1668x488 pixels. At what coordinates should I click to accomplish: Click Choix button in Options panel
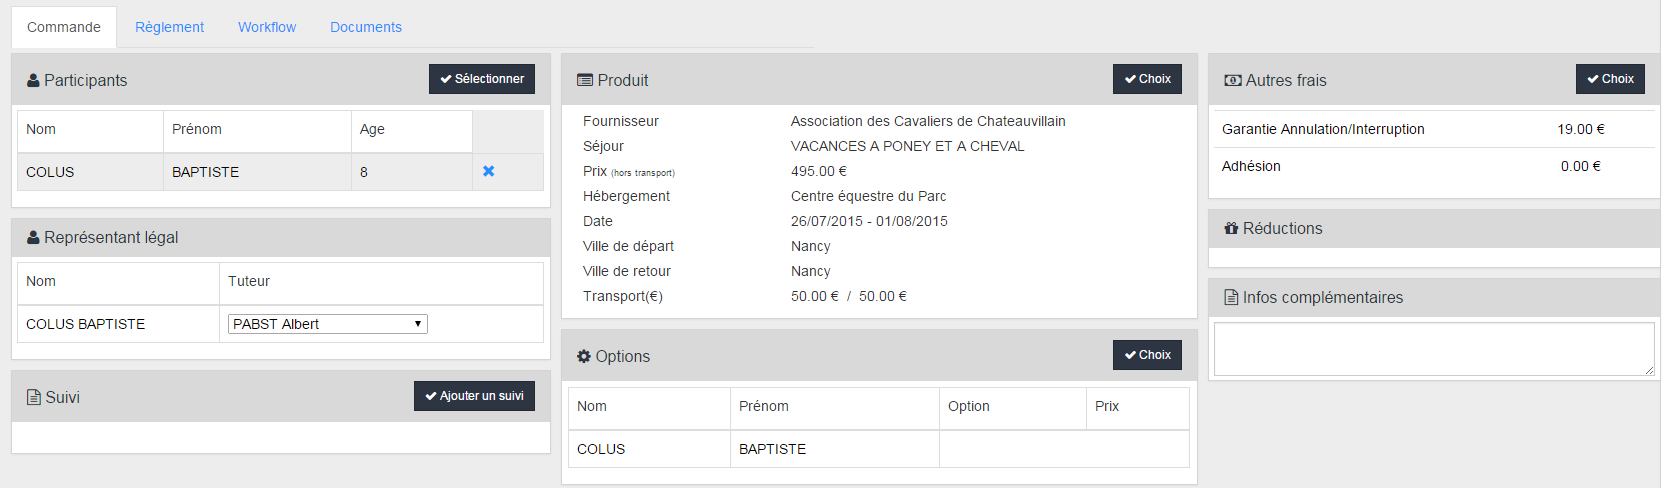click(x=1147, y=355)
